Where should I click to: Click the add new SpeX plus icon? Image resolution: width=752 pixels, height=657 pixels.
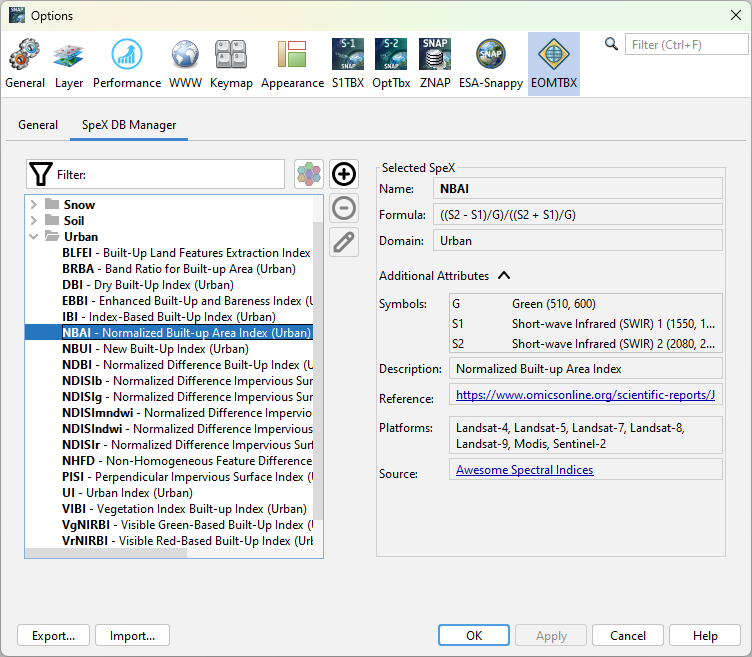343,174
